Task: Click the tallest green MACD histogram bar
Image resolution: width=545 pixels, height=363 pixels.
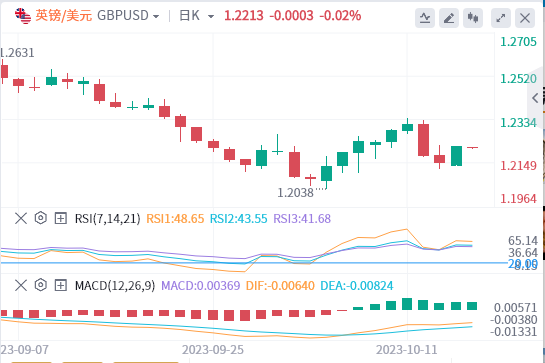Action: click(x=407, y=304)
